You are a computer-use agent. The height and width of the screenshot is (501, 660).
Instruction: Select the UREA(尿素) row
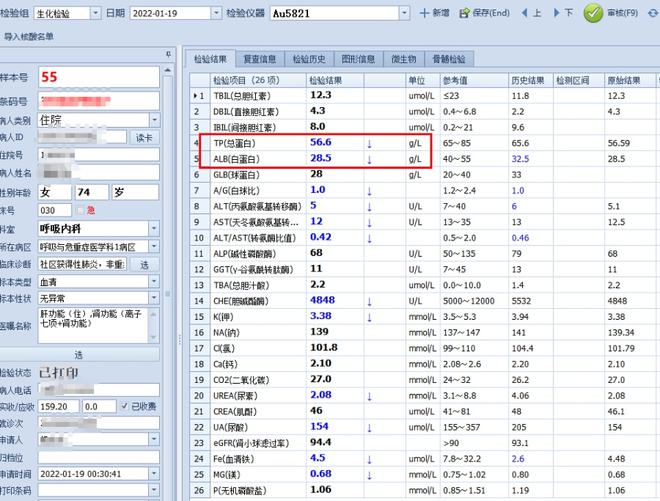(x=423, y=396)
